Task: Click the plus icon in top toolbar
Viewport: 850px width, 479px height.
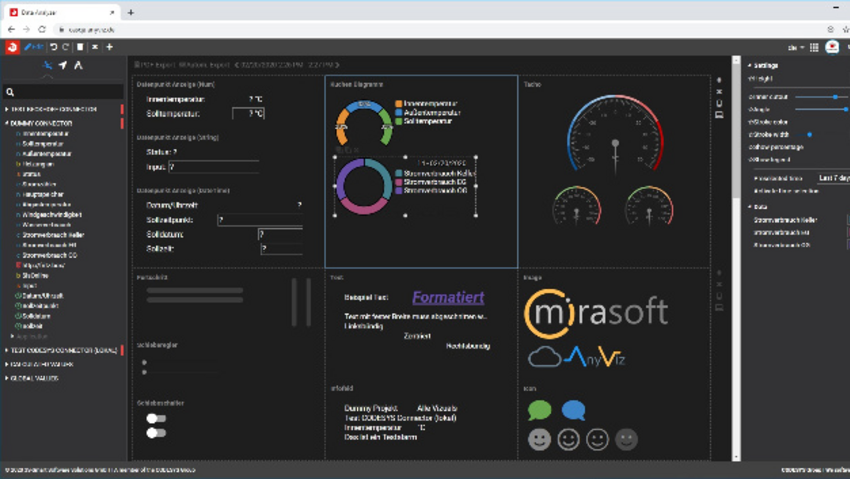Action: (109, 47)
